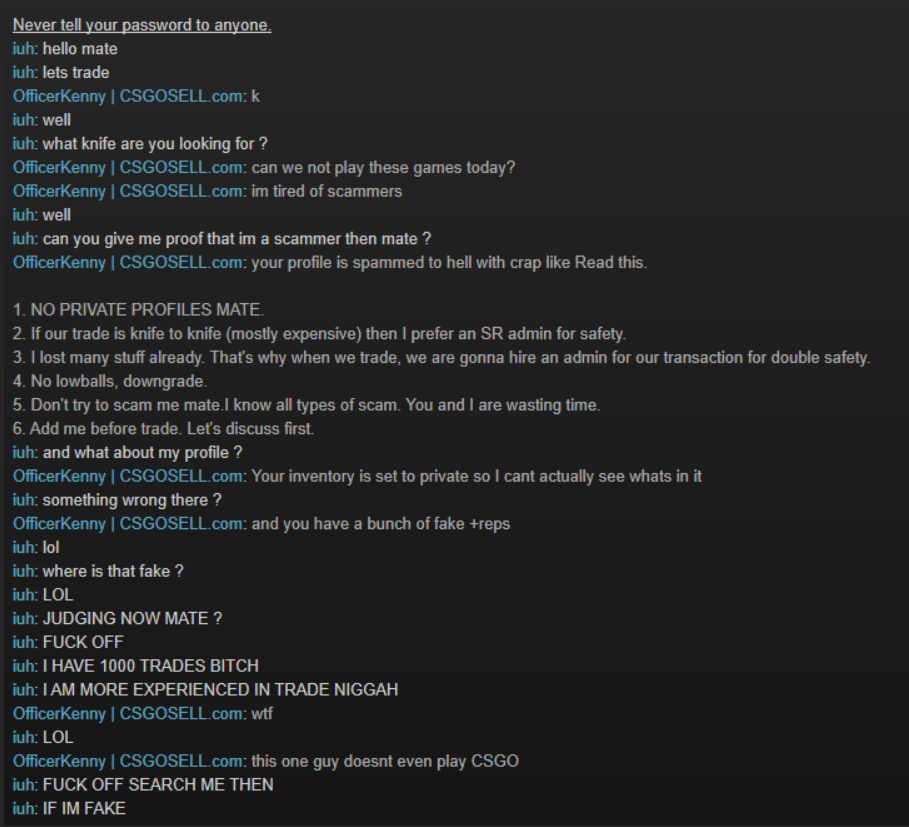Click the '6. Add me before trade' line
The height and width of the screenshot is (827, 909).
tap(163, 429)
